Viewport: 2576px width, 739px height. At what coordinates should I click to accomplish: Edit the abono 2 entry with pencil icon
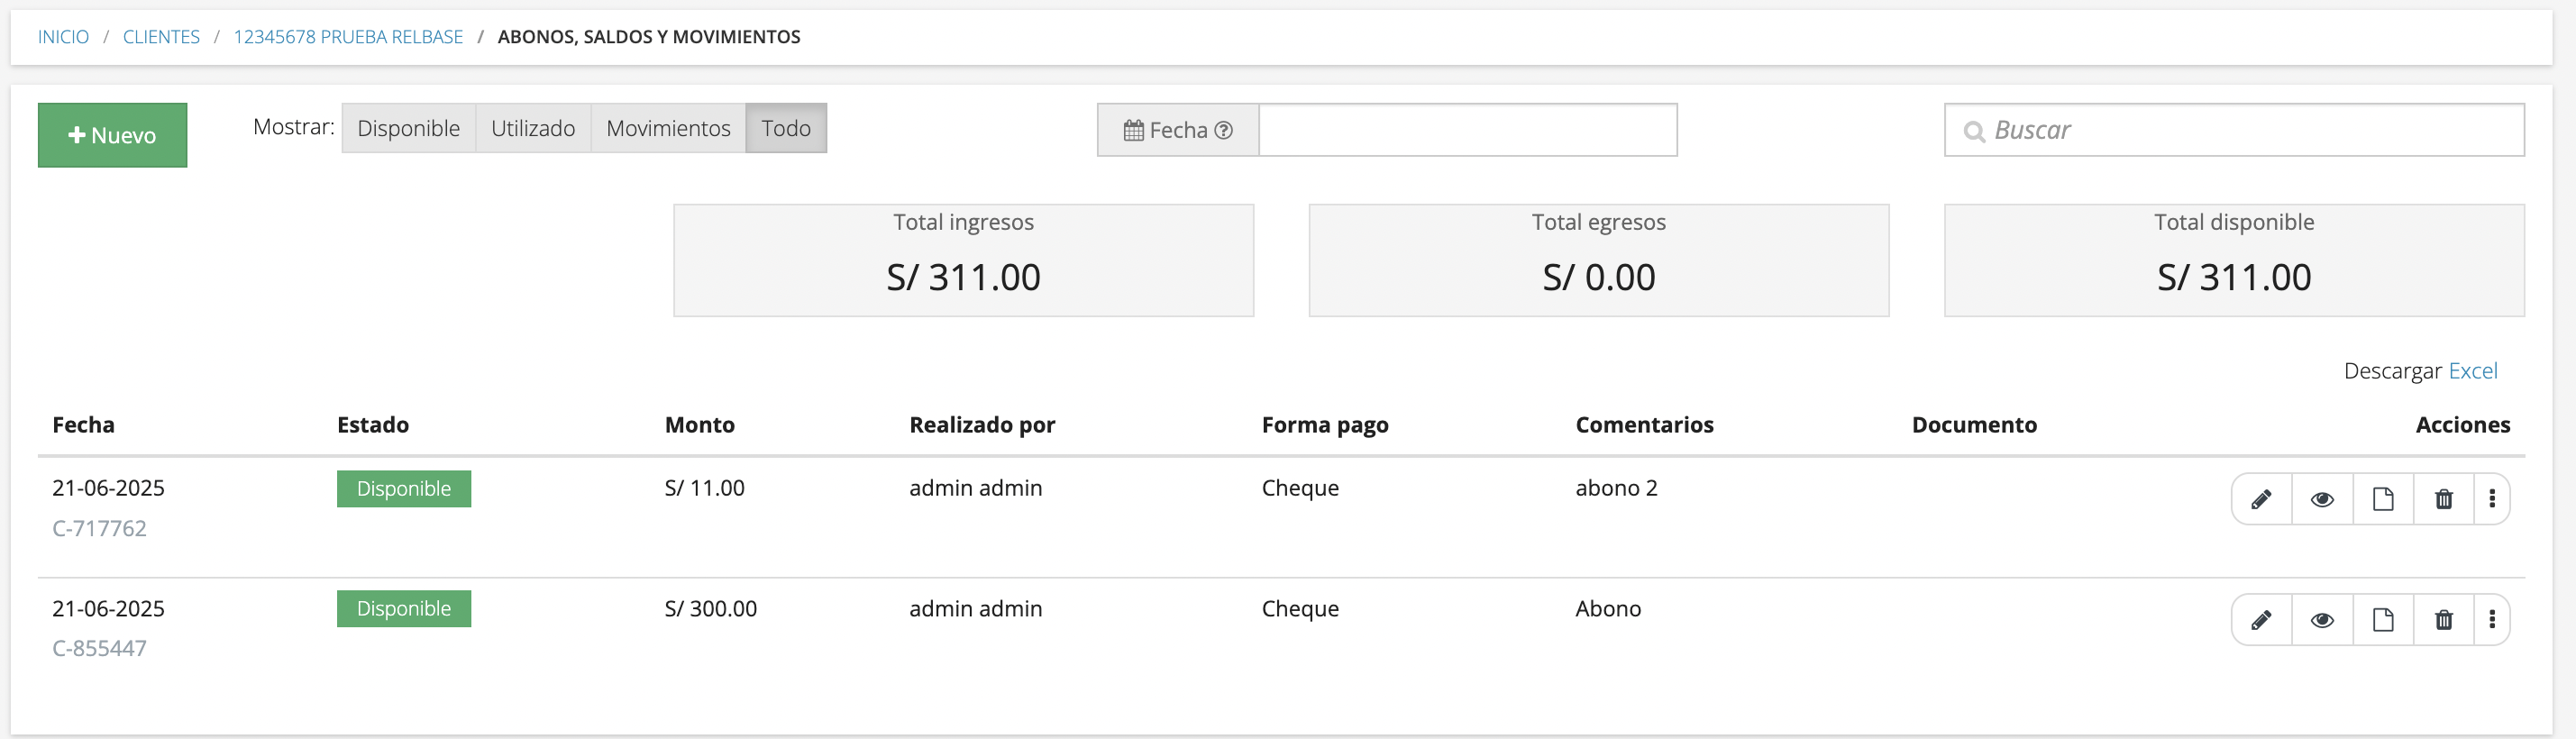(x=2261, y=499)
